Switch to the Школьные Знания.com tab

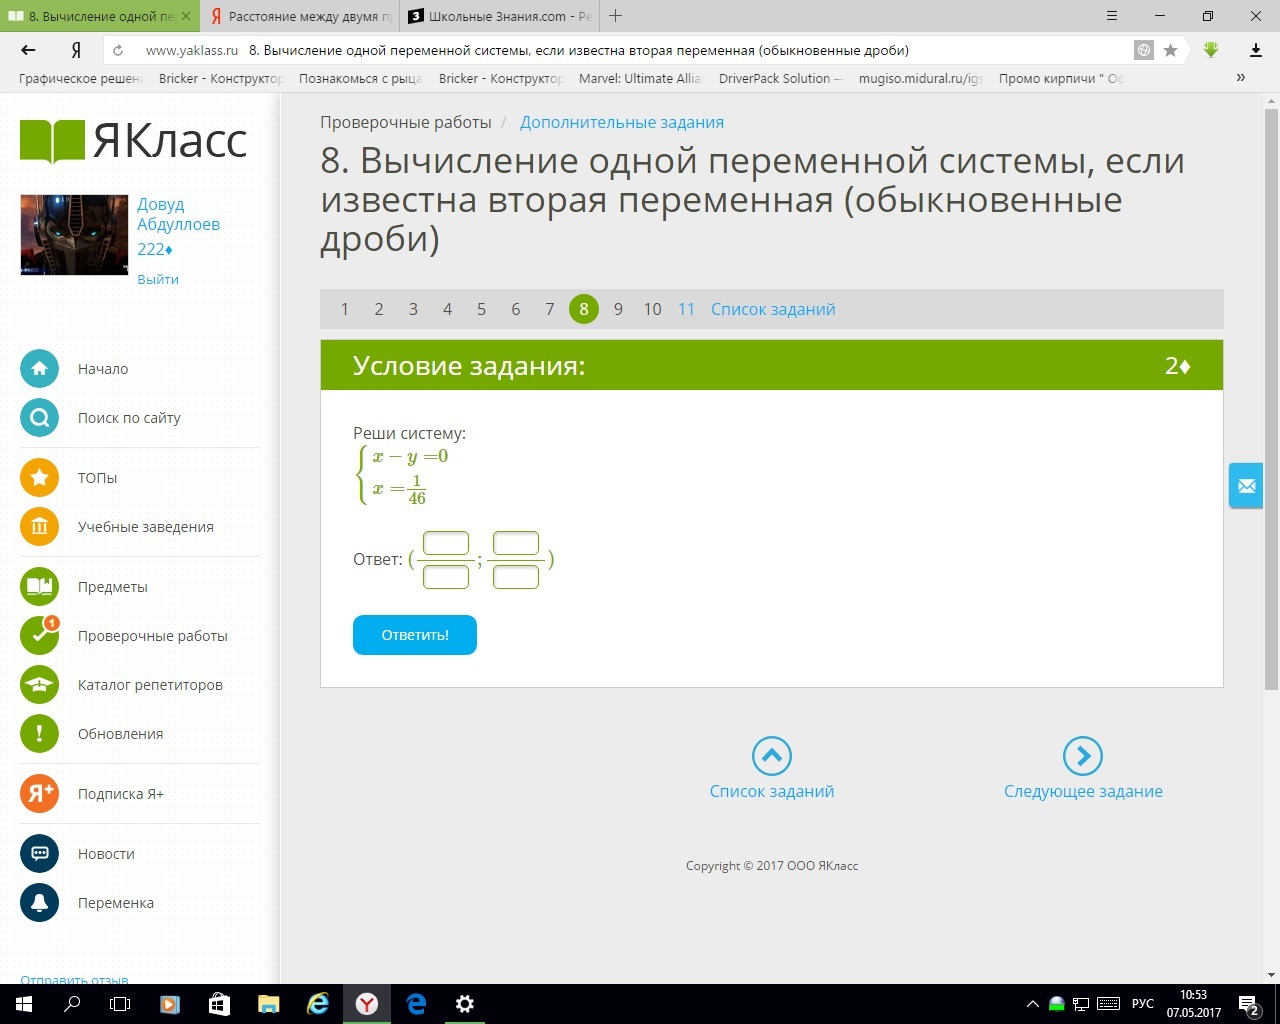pos(500,16)
